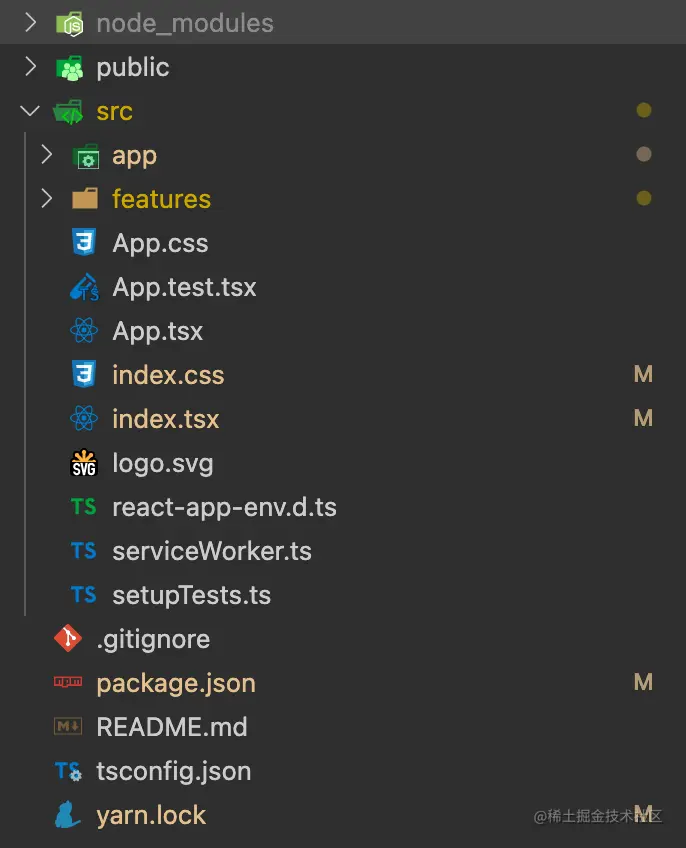Expand the features folder chevron
The image size is (686, 848).
(x=46, y=199)
